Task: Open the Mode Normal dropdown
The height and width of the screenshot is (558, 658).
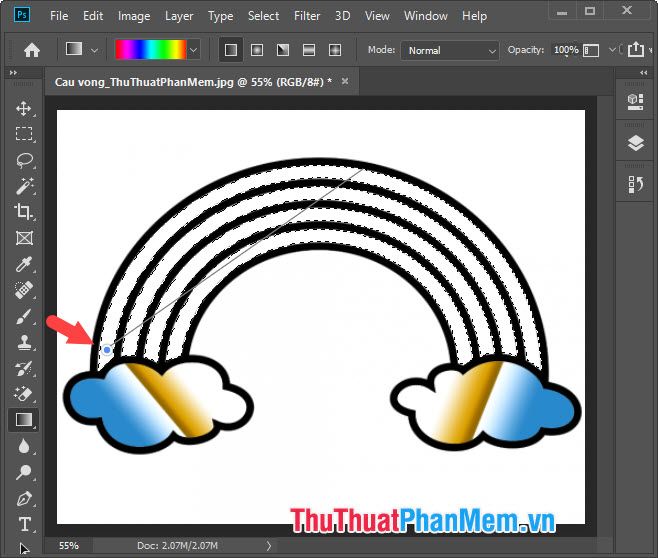Action: [449, 50]
